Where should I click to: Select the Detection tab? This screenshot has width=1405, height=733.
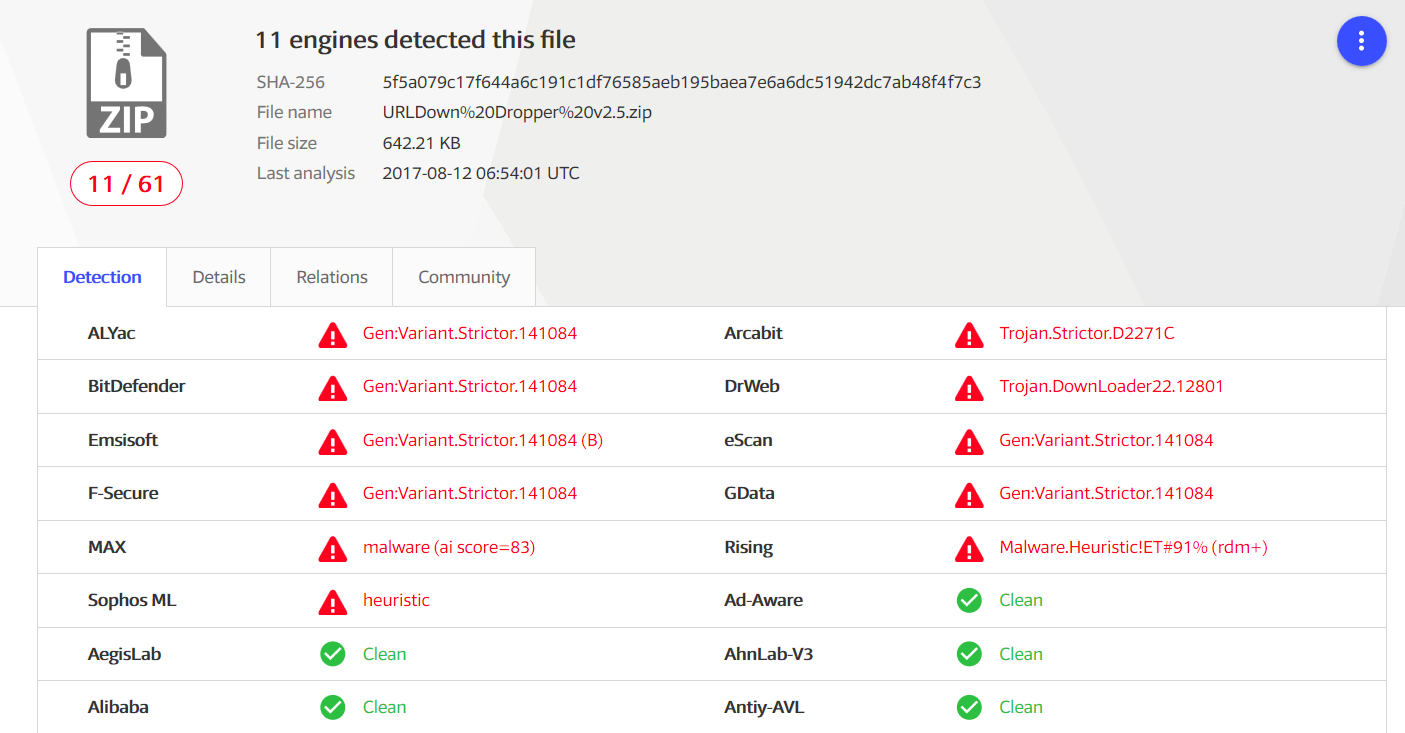click(x=102, y=277)
